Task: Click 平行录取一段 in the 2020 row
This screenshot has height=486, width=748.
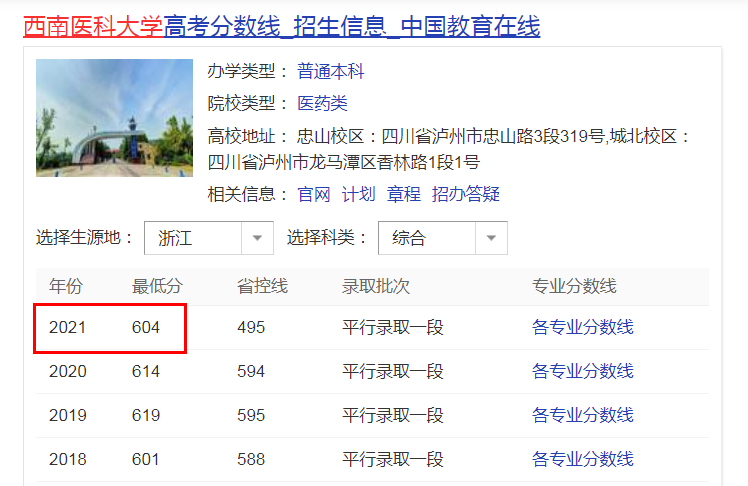Action: (x=393, y=372)
